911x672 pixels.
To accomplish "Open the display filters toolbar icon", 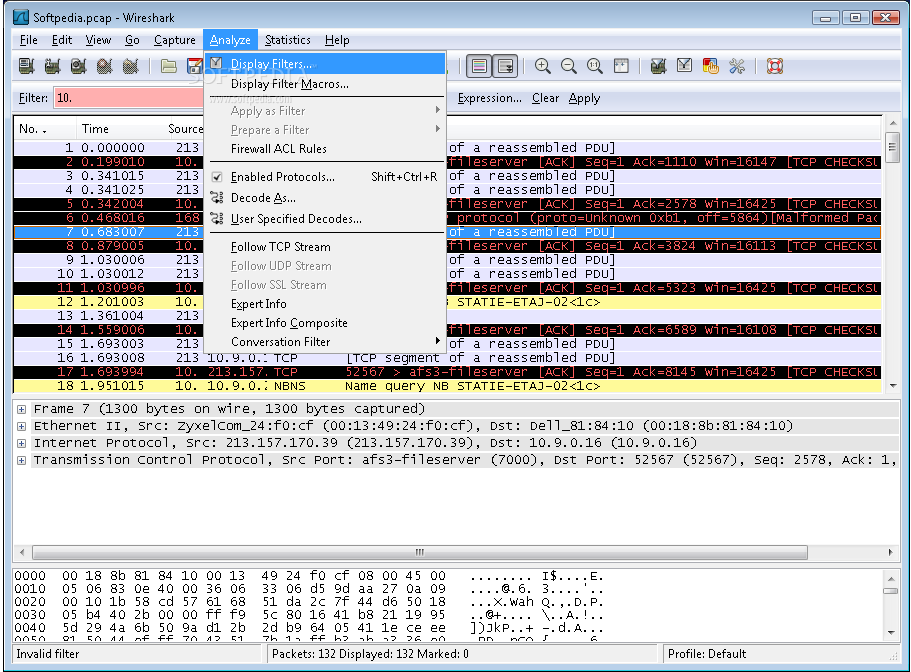I will tap(684, 66).
